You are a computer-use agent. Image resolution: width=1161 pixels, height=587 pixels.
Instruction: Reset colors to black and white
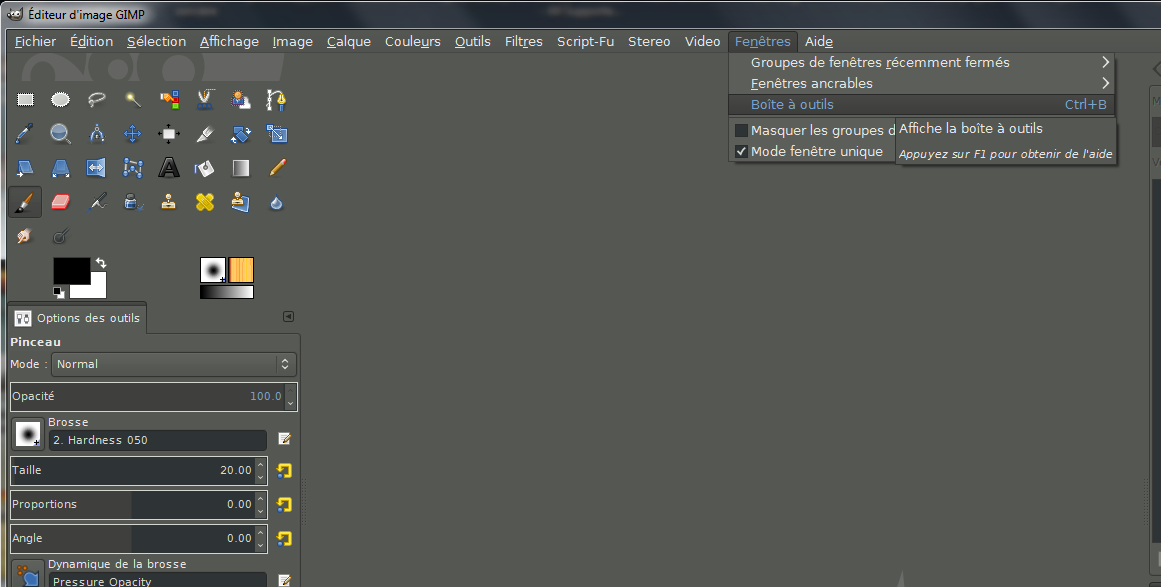58,293
